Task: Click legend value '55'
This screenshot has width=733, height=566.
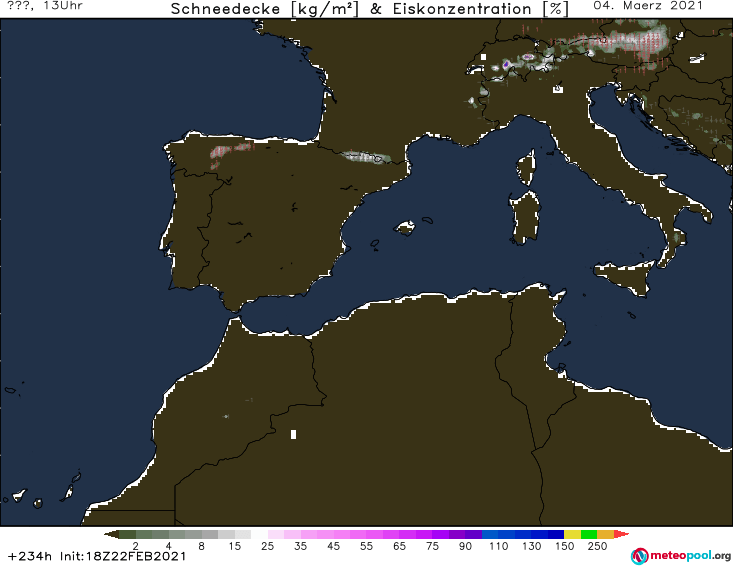Action: tap(366, 546)
